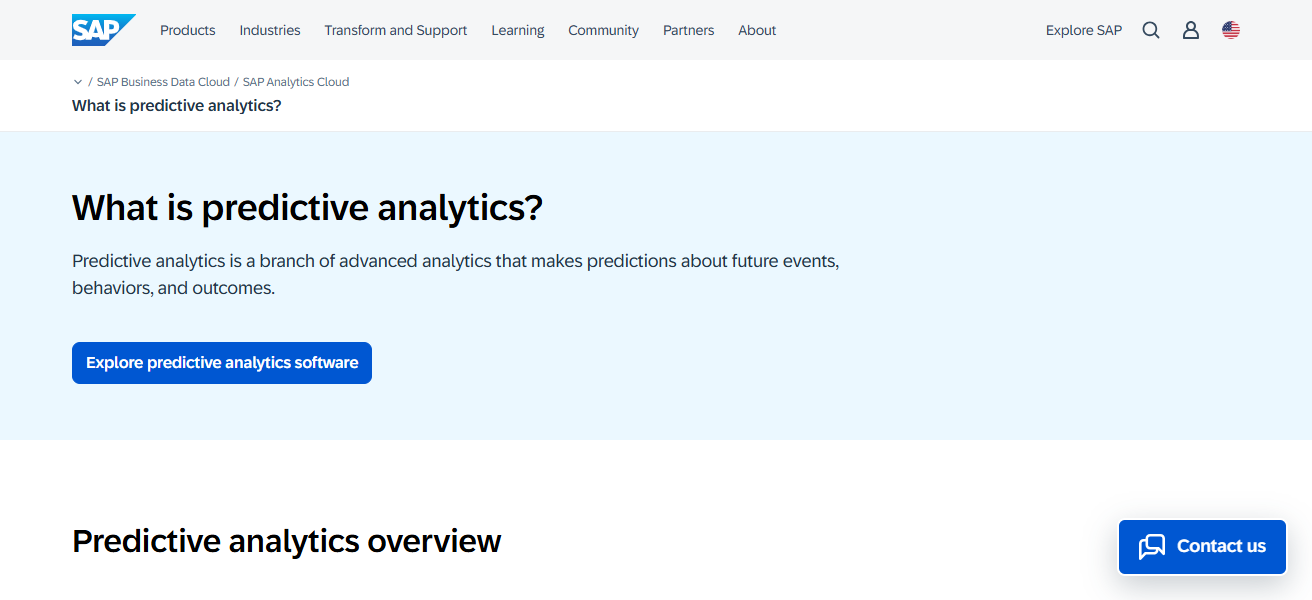Viewport: 1312px width, 600px height.
Task: Open the Learning menu
Action: pyautogui.click(x=517, y=30)
